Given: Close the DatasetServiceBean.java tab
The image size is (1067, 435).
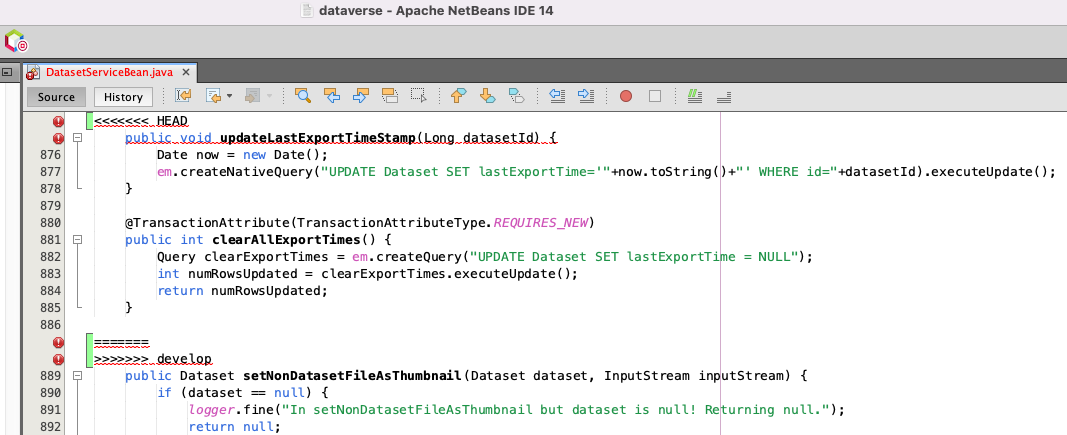Looking at the screenshot, I should tap(186, 72).
